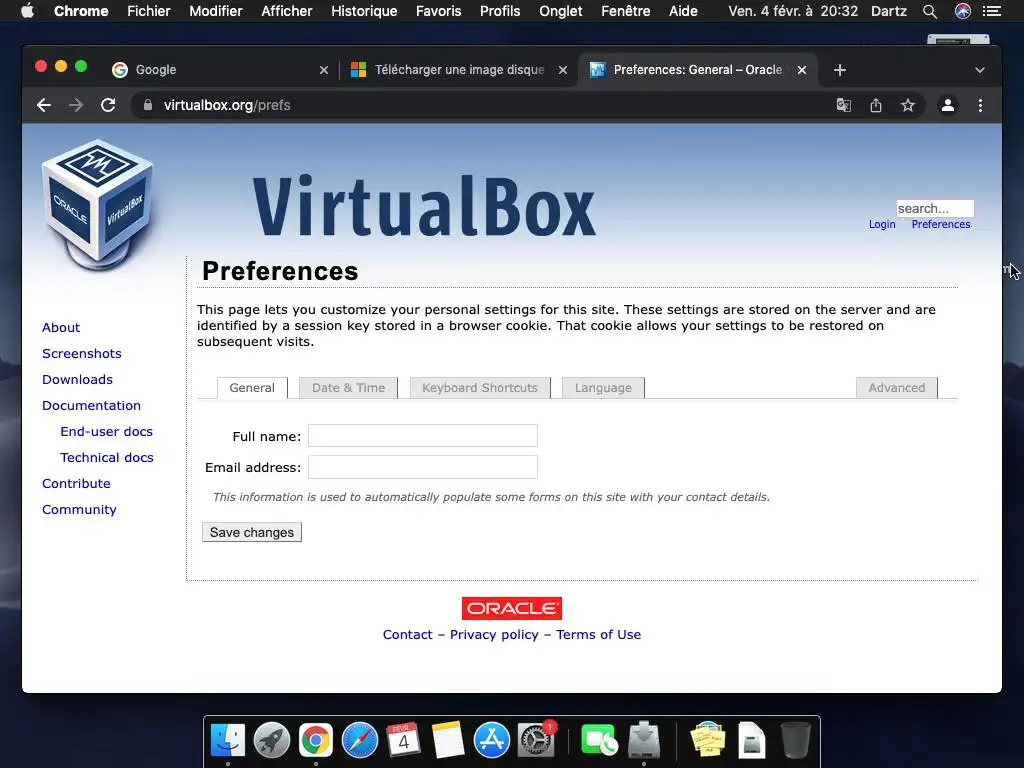1024x768 pixels.
Task: Click the VirtualBox cube logo
Action: (x=98, y=204)
